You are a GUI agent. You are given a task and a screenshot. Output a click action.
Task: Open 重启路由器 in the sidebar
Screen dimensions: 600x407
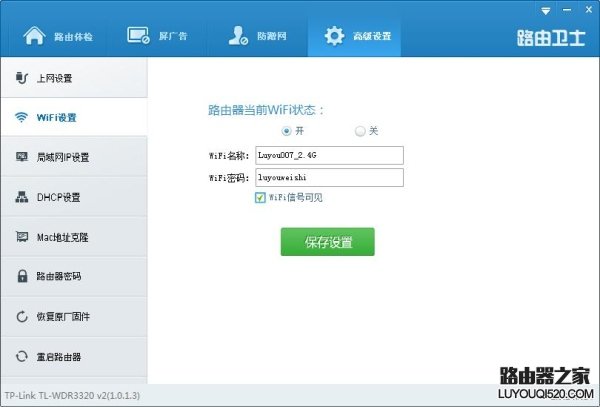(x=74, y=357)
